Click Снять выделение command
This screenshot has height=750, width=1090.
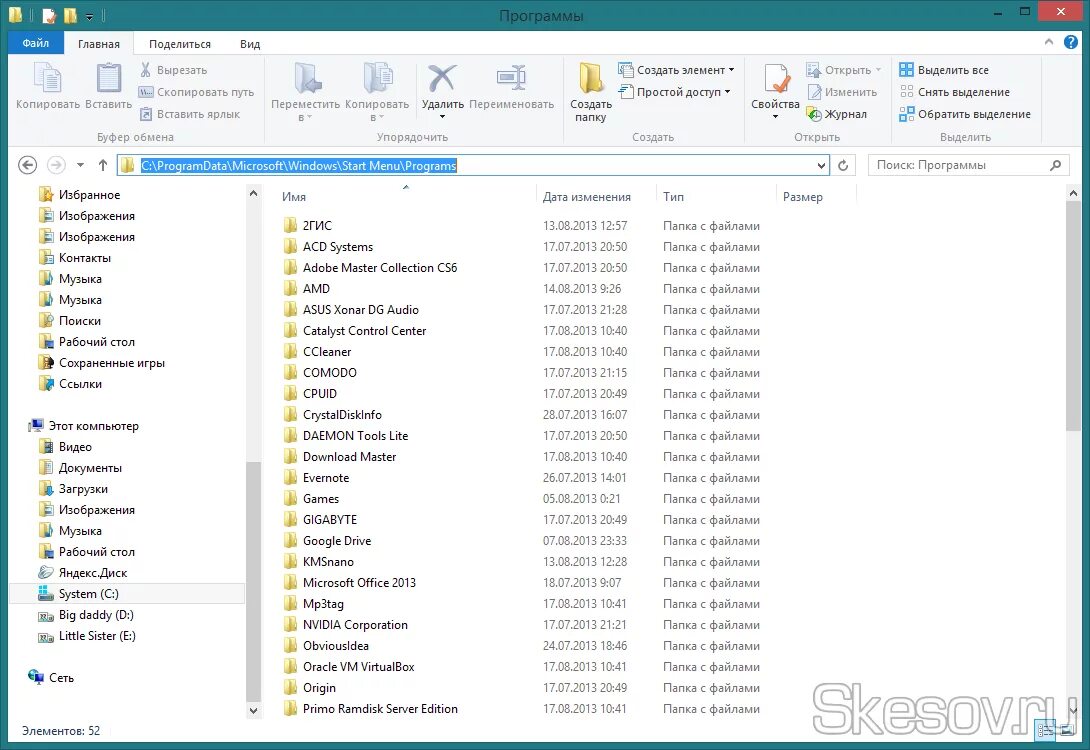tap(954, 92)
